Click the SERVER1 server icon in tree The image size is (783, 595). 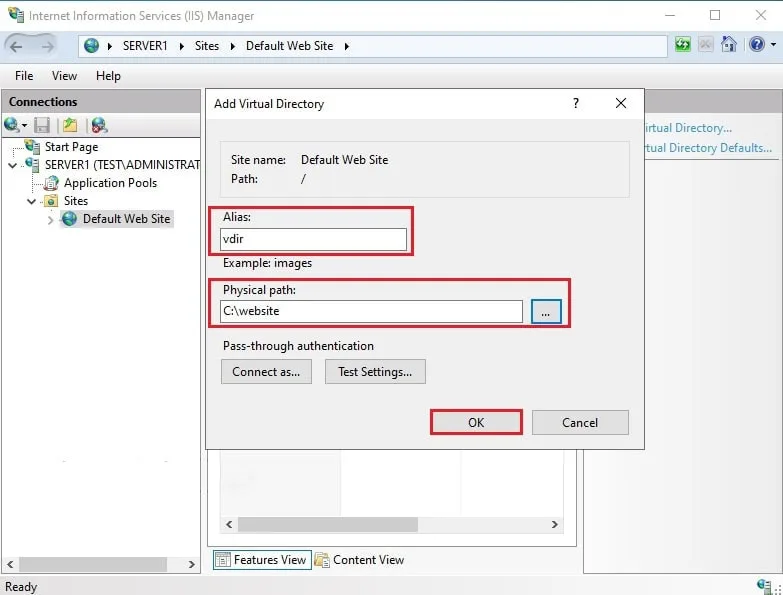pyautogui.click(x=32, y=164)
